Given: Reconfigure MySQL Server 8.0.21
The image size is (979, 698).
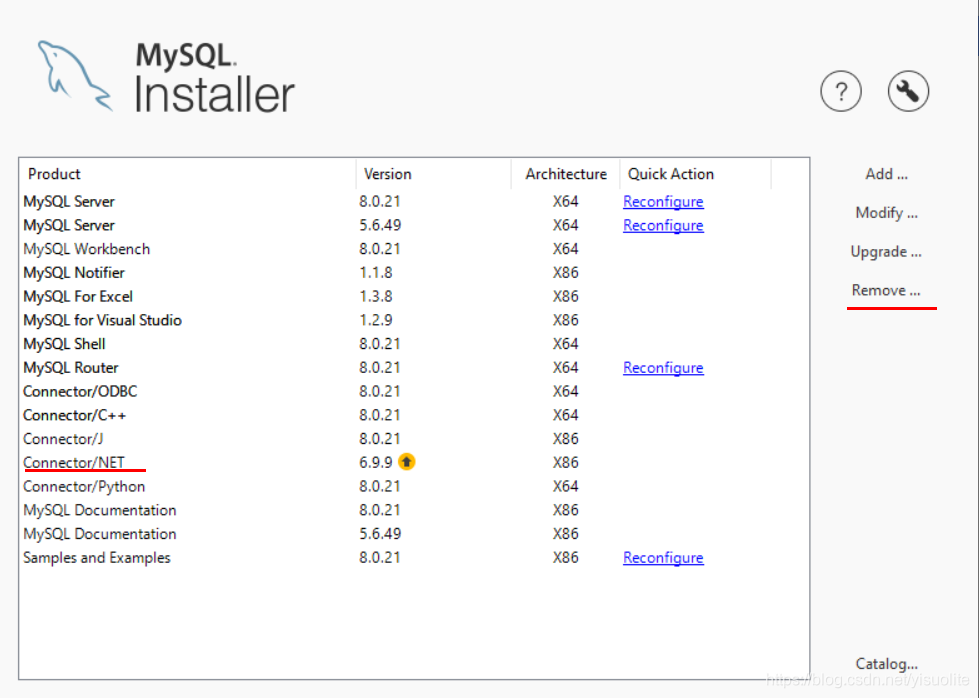Looking at the screenshot, I should [x=663, y=202].
